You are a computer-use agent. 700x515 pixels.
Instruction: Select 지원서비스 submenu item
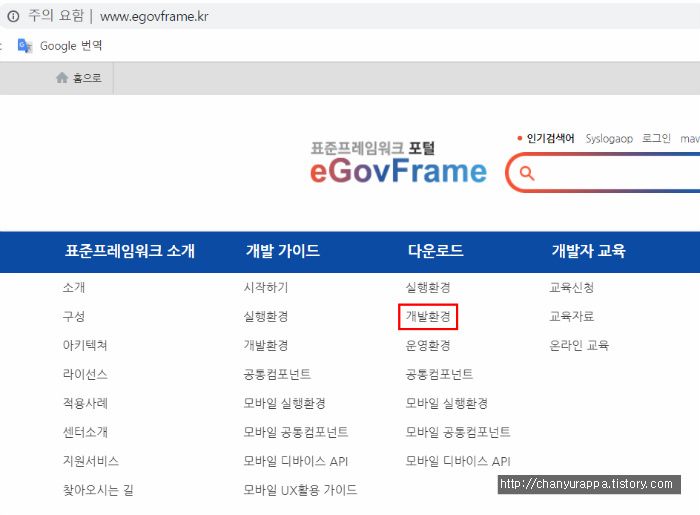click(91, 461)
